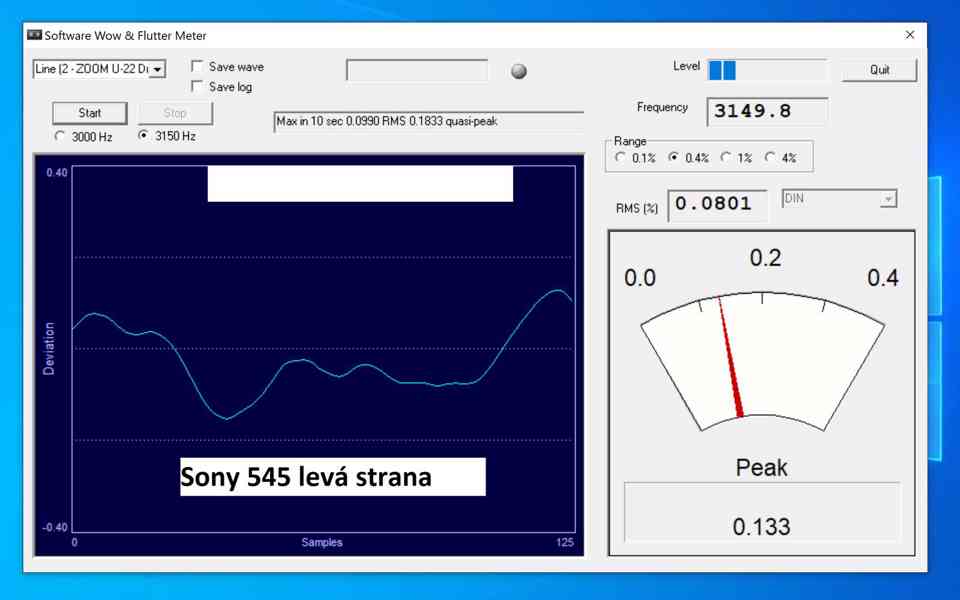Close the Wow & Flutter Meter window
Viewport: 960px width, 600px height.
(909, 35)
